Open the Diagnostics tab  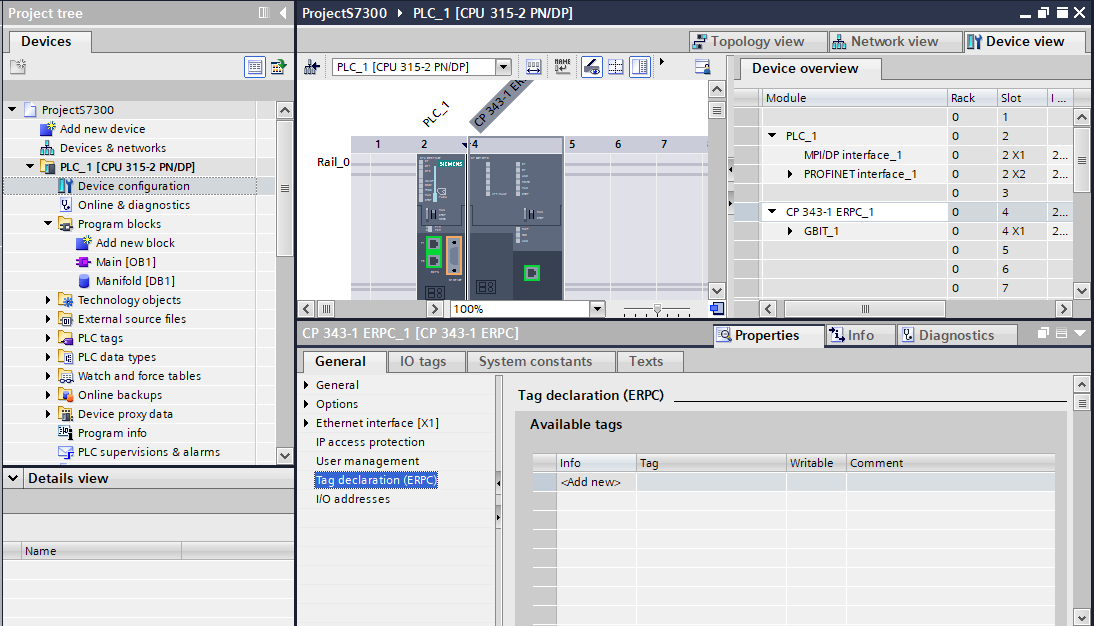pos(956,336)
